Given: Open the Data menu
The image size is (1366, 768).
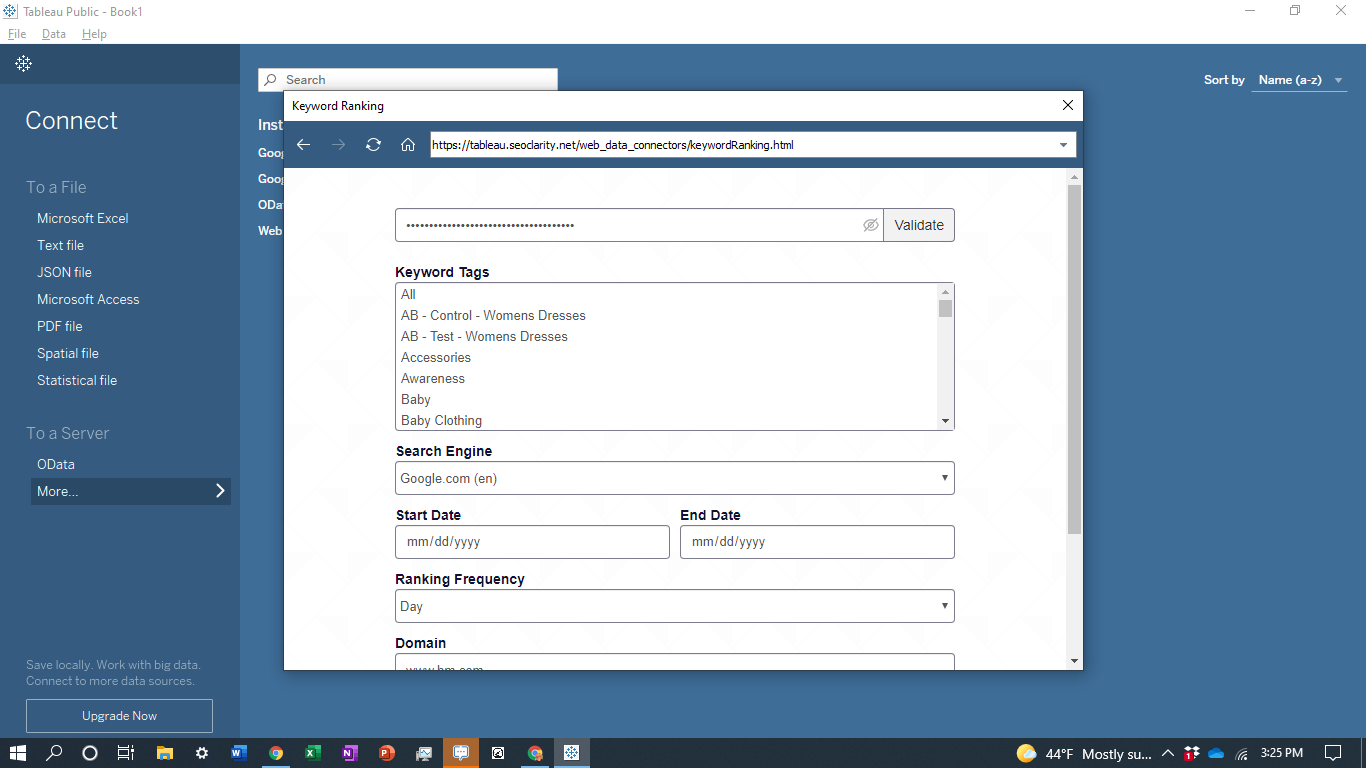Looking at the screenshot, I should click(x=54, y=34).
